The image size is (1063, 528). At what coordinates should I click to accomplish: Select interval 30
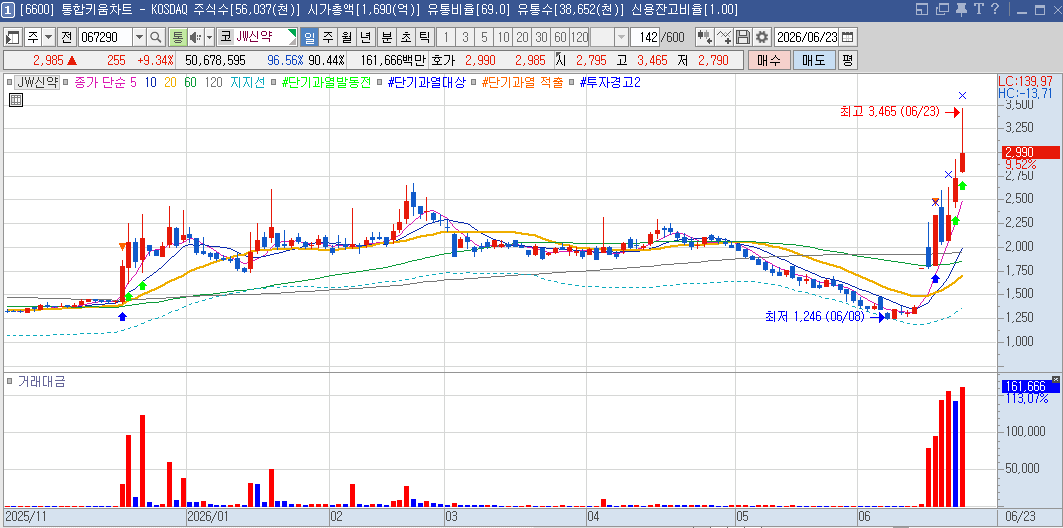tap(541, 37)
